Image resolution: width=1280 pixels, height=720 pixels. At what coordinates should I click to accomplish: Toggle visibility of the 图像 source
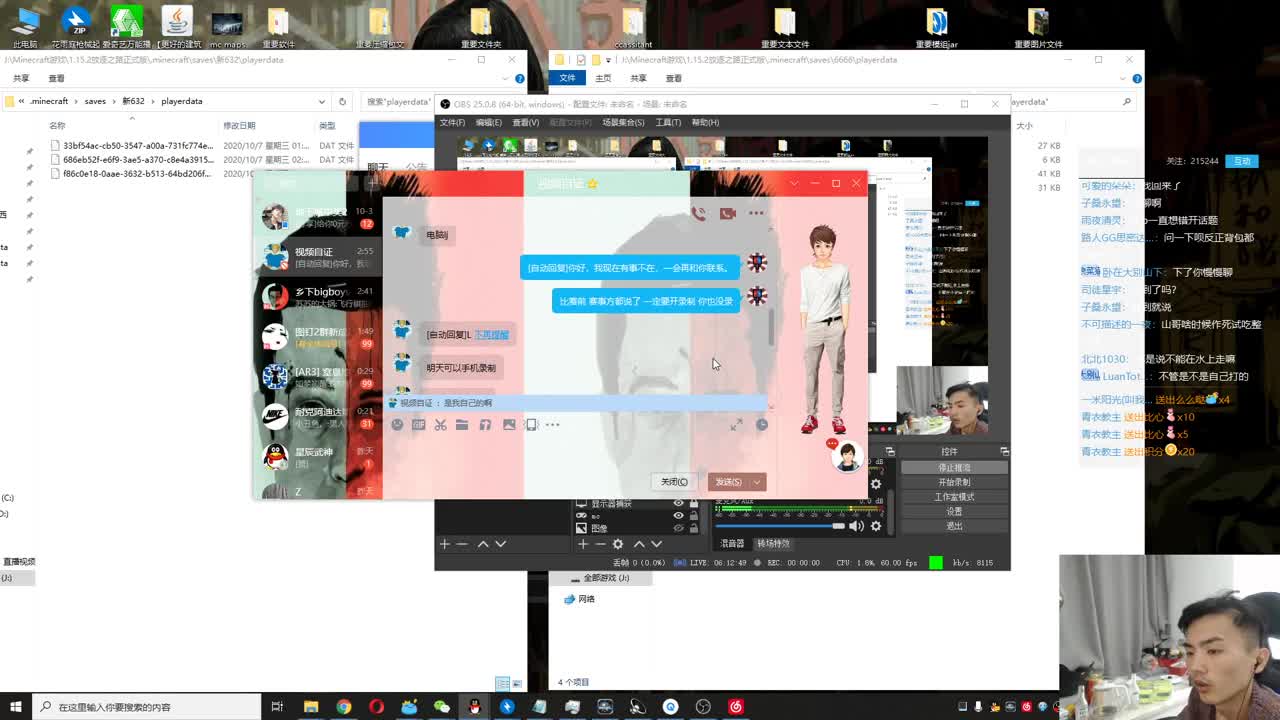pos(678,528)
